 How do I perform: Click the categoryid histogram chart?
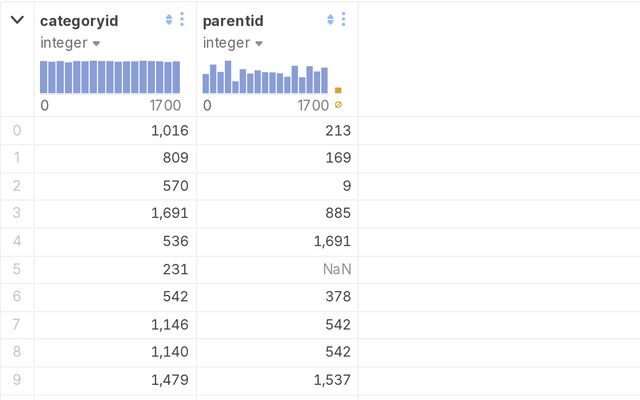click(x=110, y=77)
